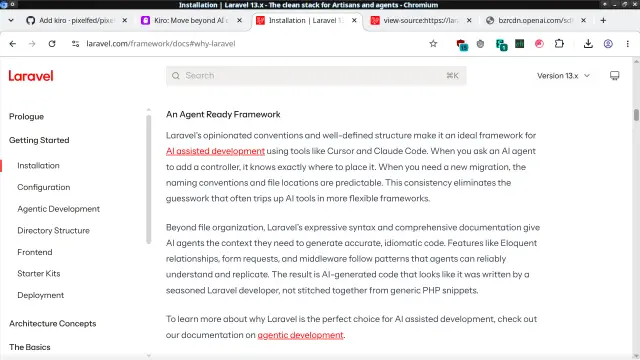
Task: Close the view-source tab
Action: [469, 20]
